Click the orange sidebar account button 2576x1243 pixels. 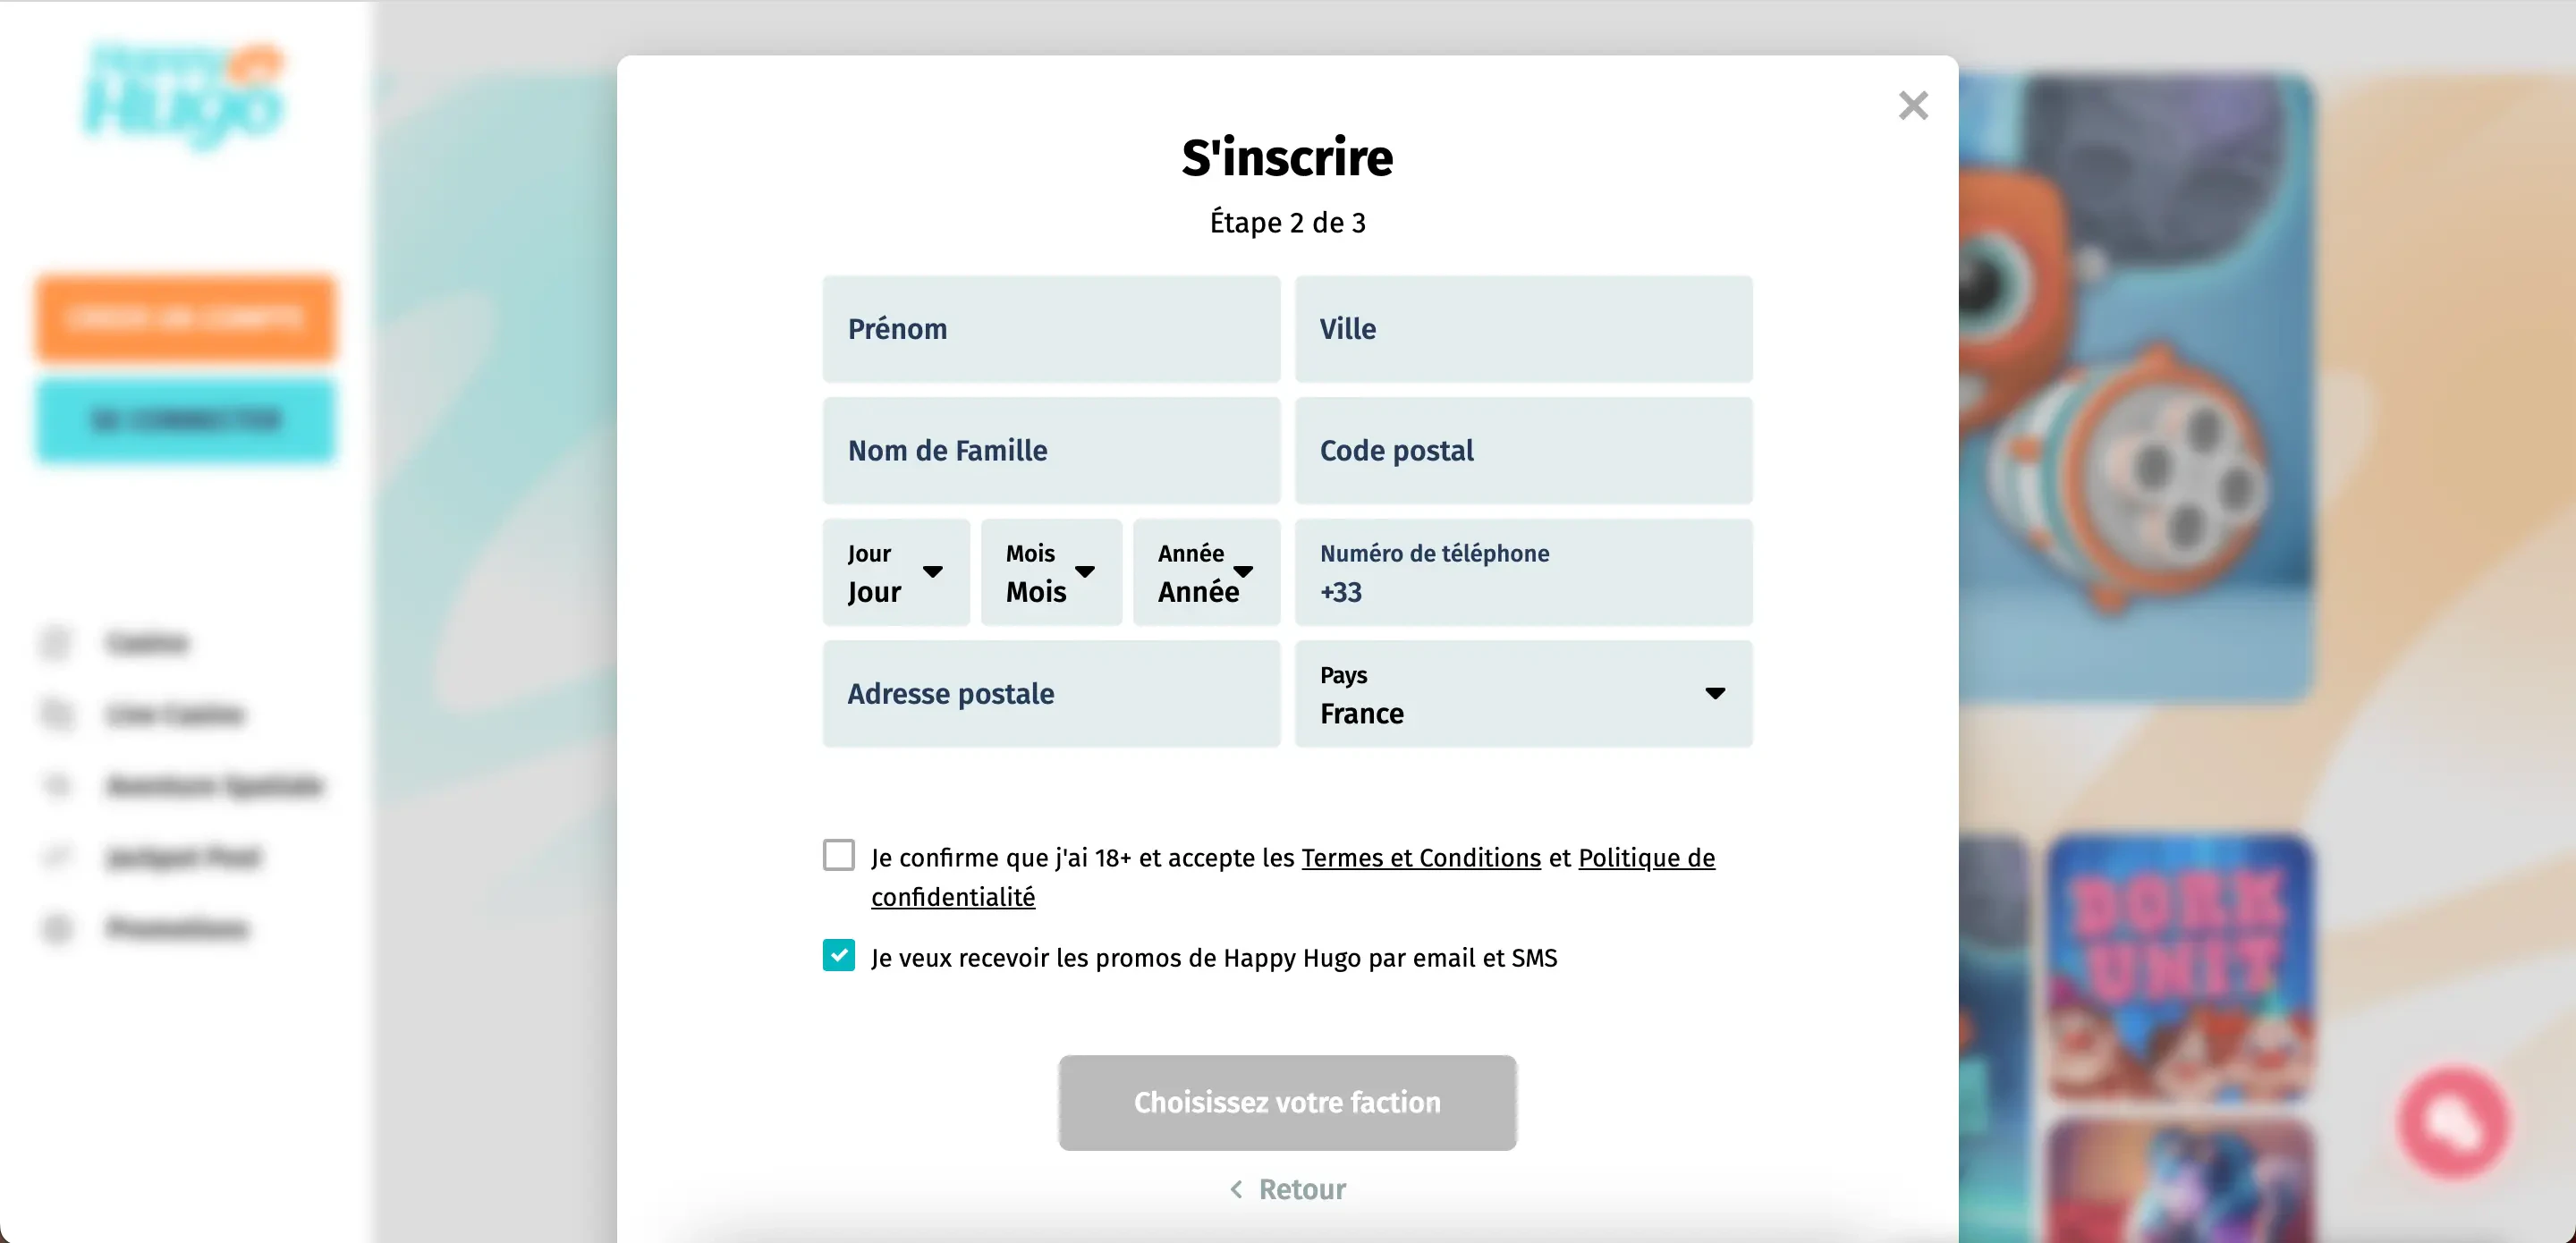pos(185,318)
